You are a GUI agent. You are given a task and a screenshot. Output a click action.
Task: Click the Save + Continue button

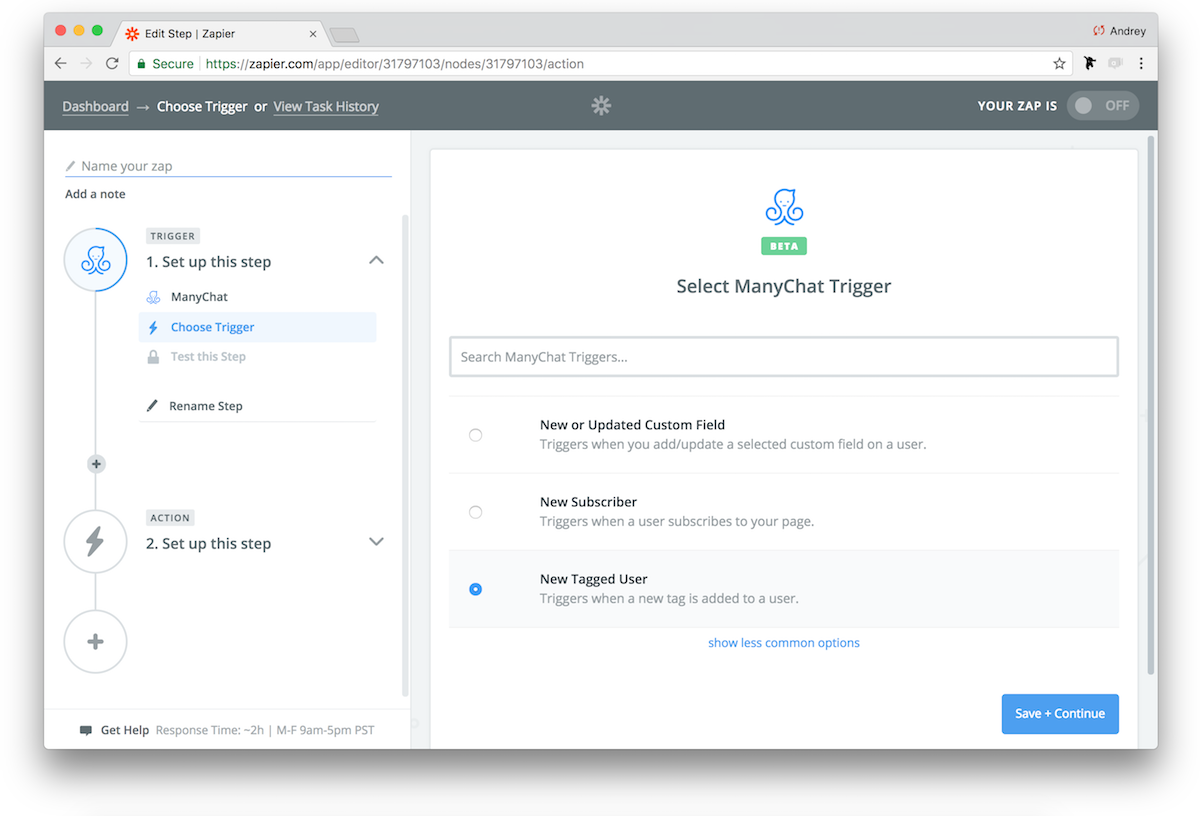tap(1060, 714)
